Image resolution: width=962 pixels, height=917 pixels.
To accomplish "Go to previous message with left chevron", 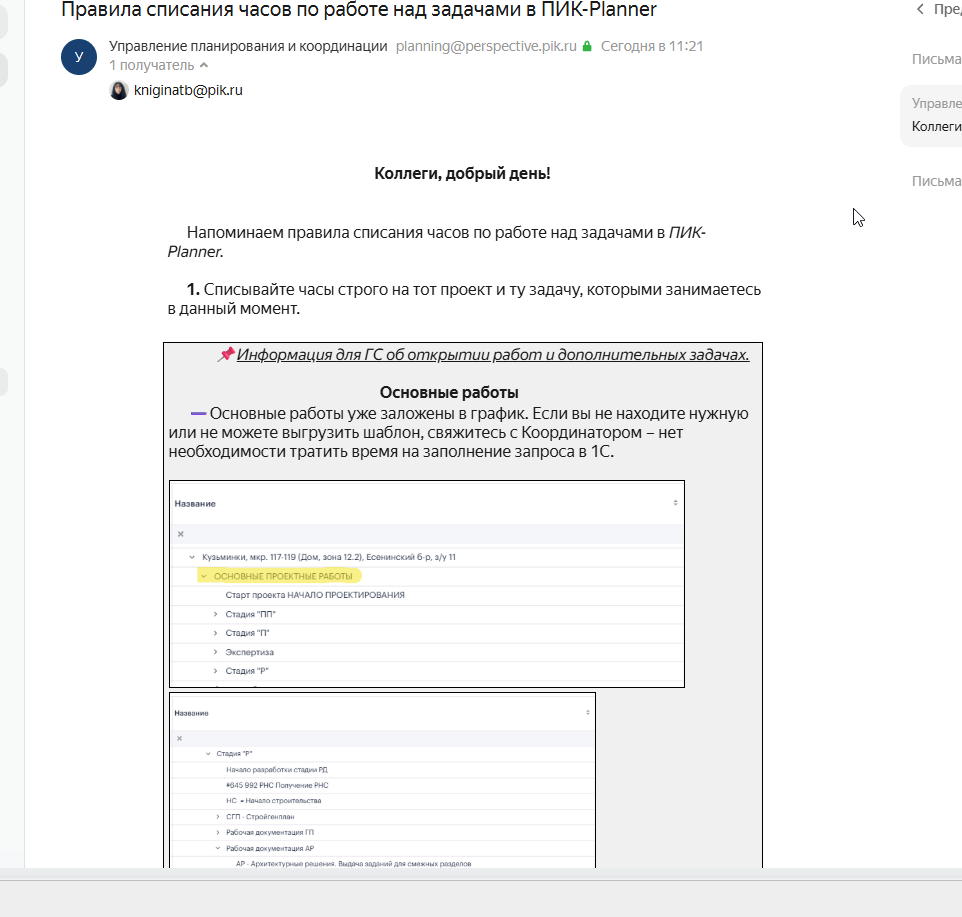I will coord(920,9).
